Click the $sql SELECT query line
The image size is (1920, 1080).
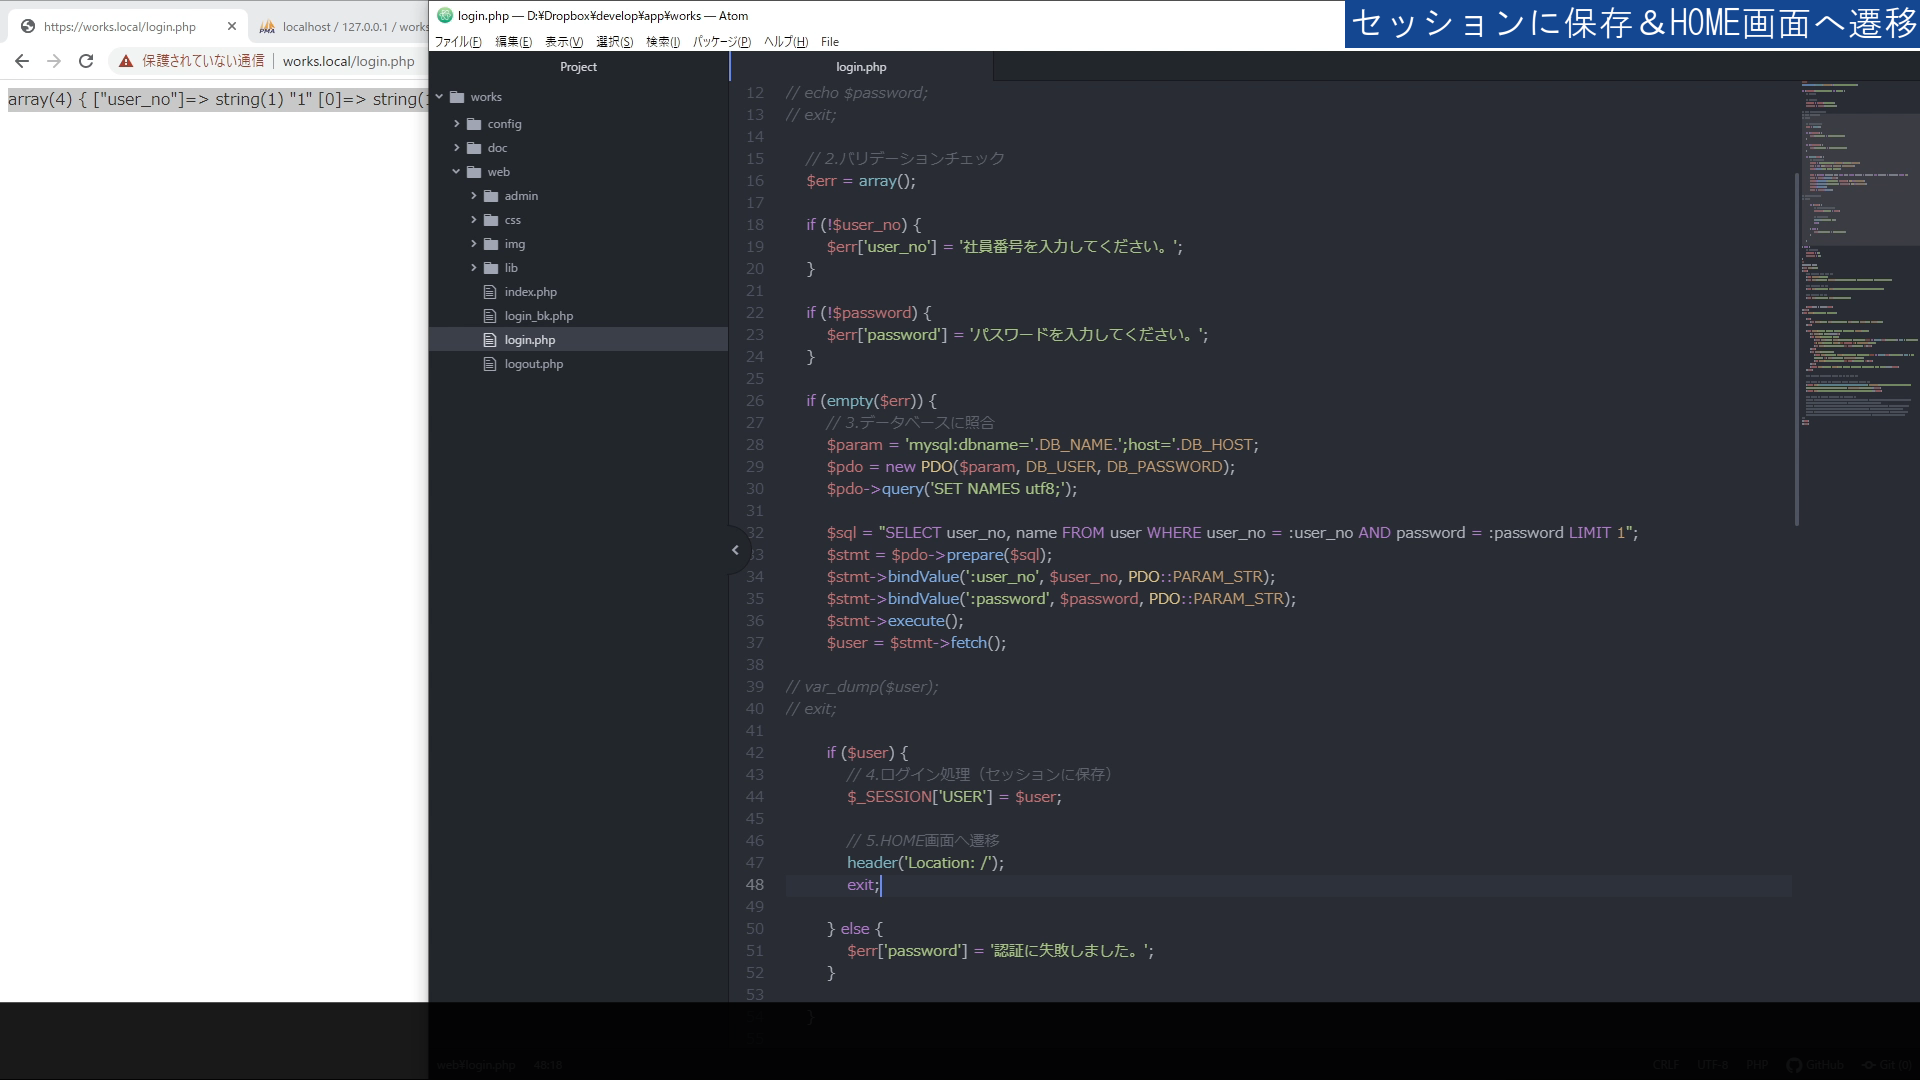1232,533
